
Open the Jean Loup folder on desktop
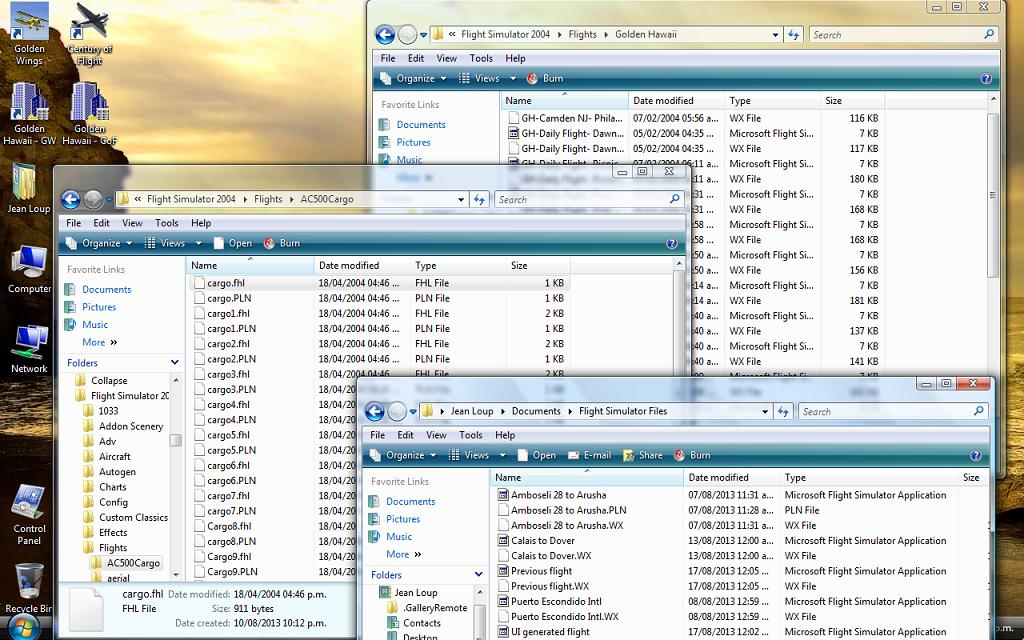click(29, 189)
